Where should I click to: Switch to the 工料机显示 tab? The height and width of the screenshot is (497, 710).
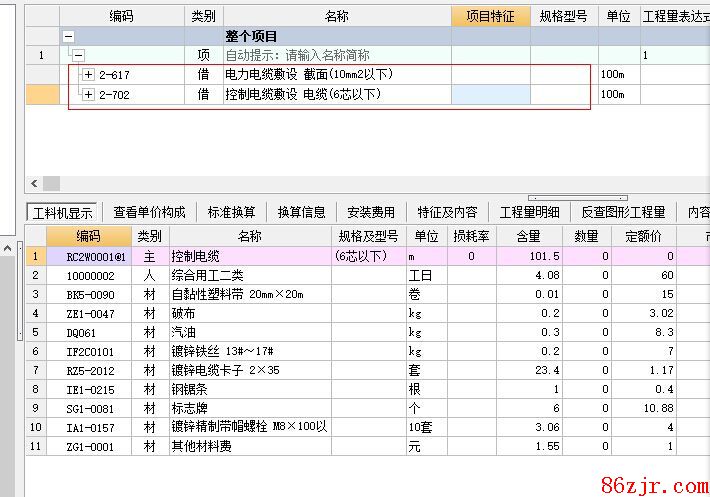point(63,212)
